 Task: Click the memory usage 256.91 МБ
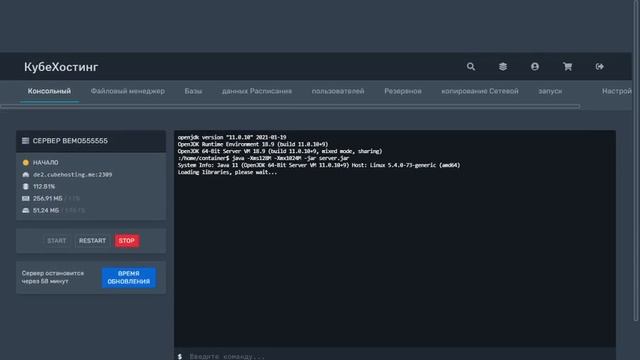48,198
